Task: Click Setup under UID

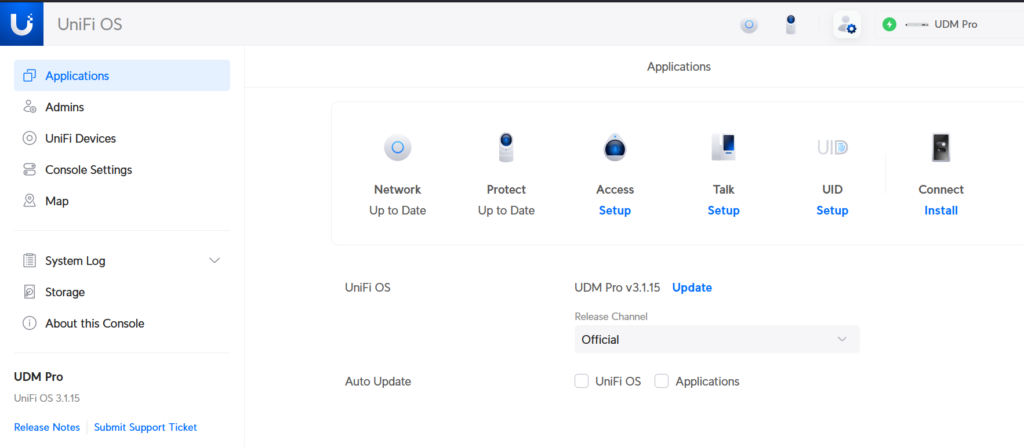Action: [x=833, y=210]
